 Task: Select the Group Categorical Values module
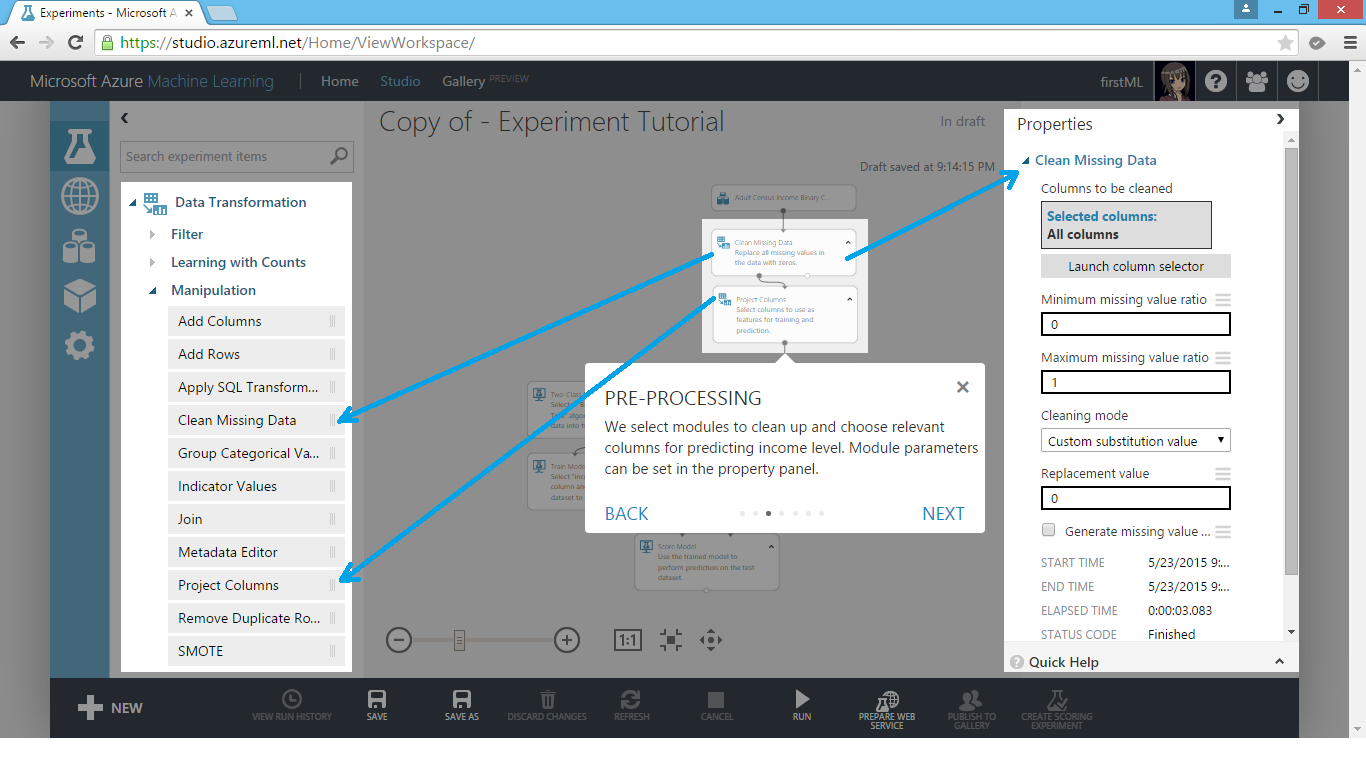point(256,453)
